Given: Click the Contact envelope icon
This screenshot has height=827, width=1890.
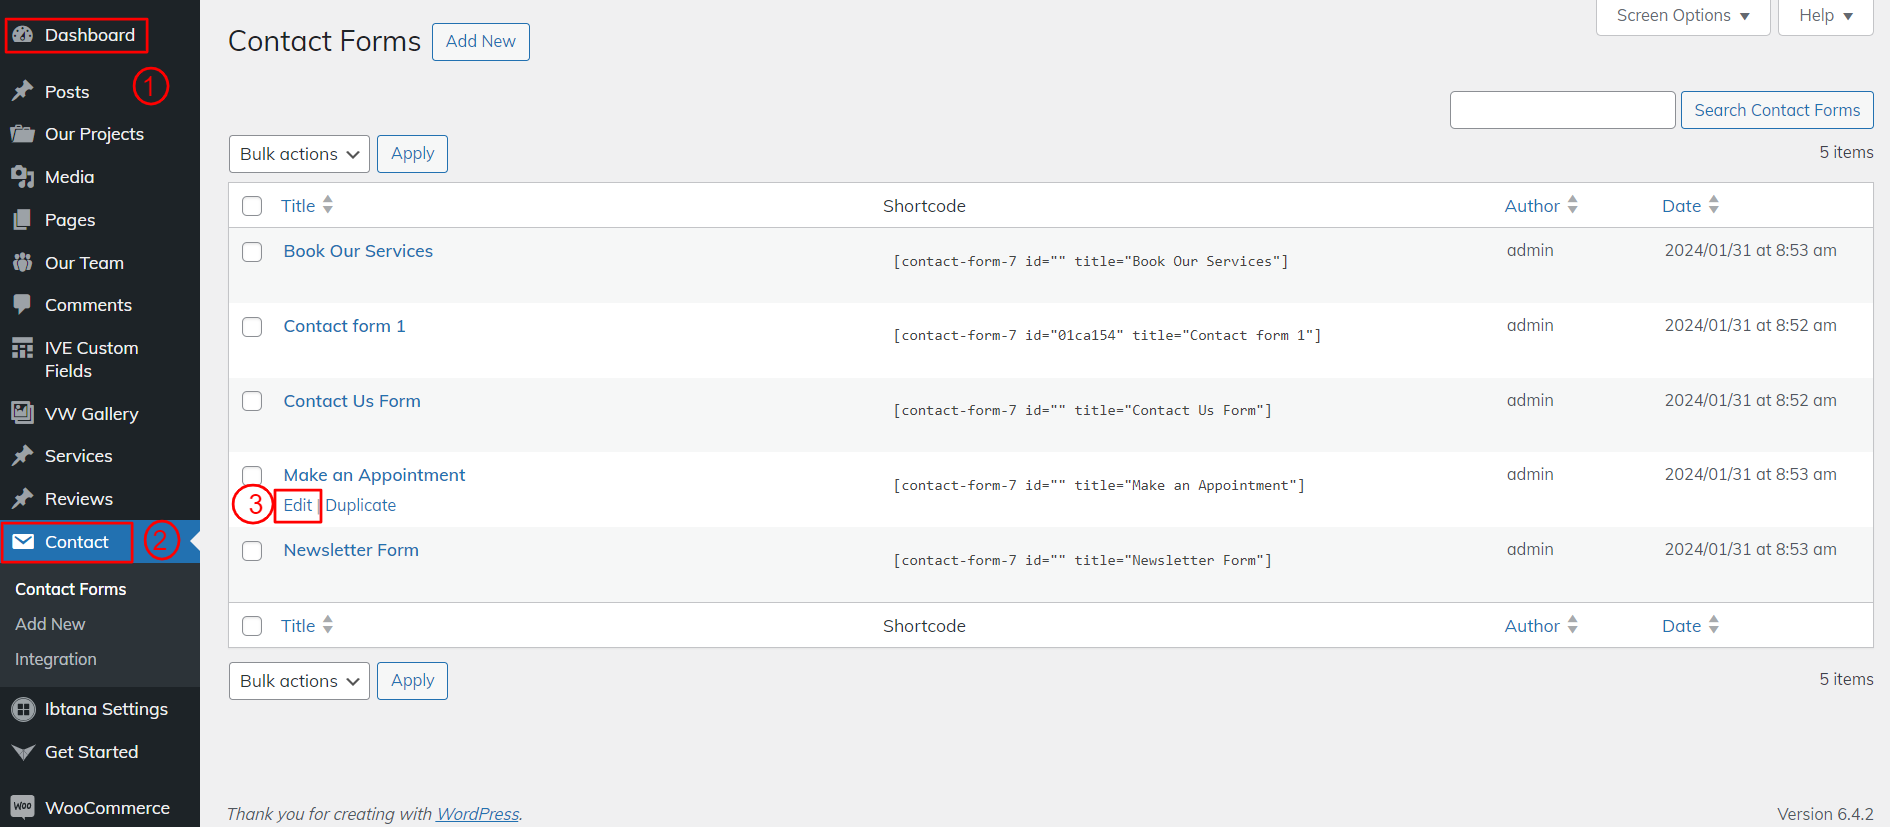Looking at the screenshot, I should 23,542.
